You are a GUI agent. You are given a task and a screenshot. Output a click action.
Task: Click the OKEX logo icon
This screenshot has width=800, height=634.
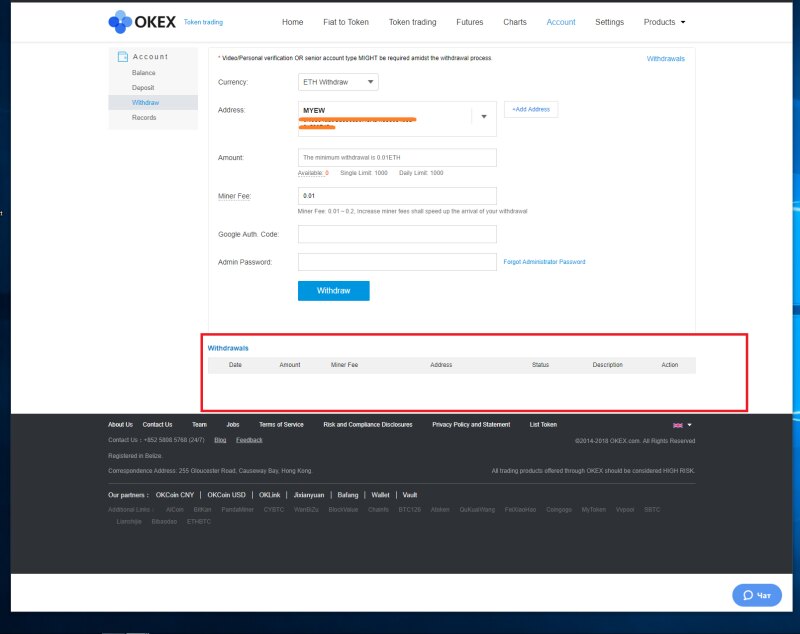tap(119, 21)
